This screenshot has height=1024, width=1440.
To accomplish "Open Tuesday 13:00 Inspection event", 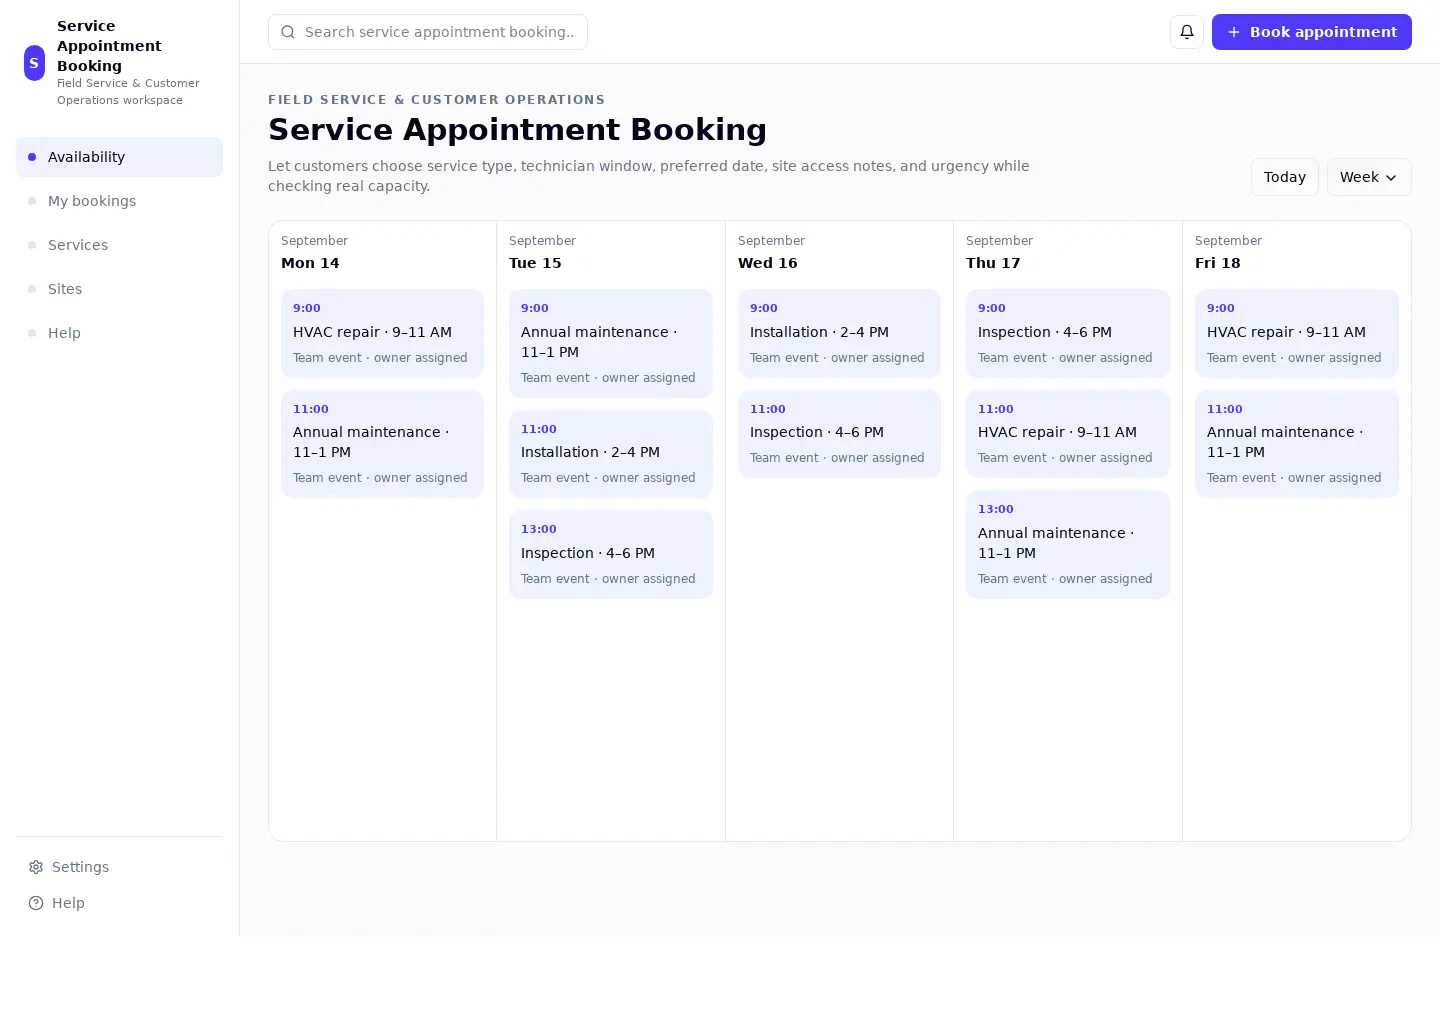I will tap(611, 554).
